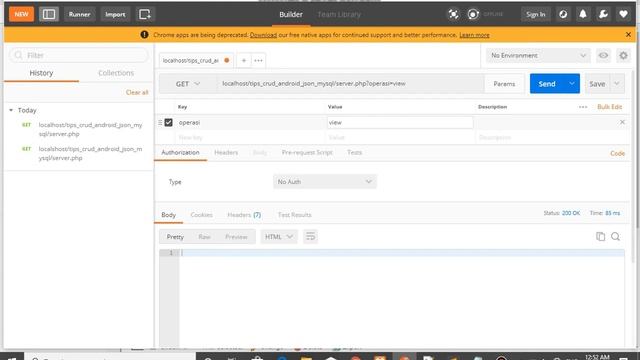Open notifications bell icon
The image size is (640, 360).
(x=583, y=14)
